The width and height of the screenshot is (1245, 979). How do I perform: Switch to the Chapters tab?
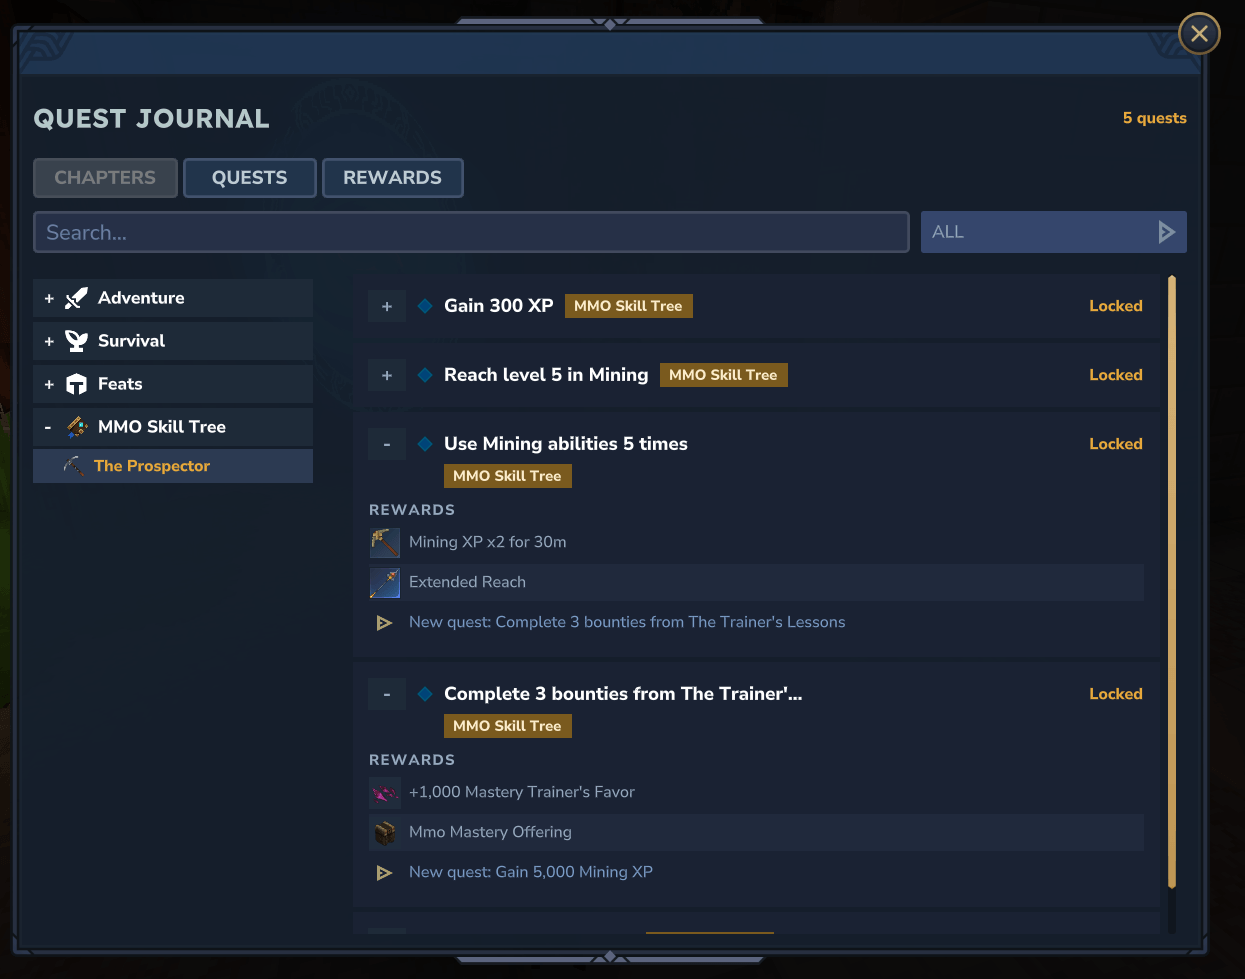(105, 178)
